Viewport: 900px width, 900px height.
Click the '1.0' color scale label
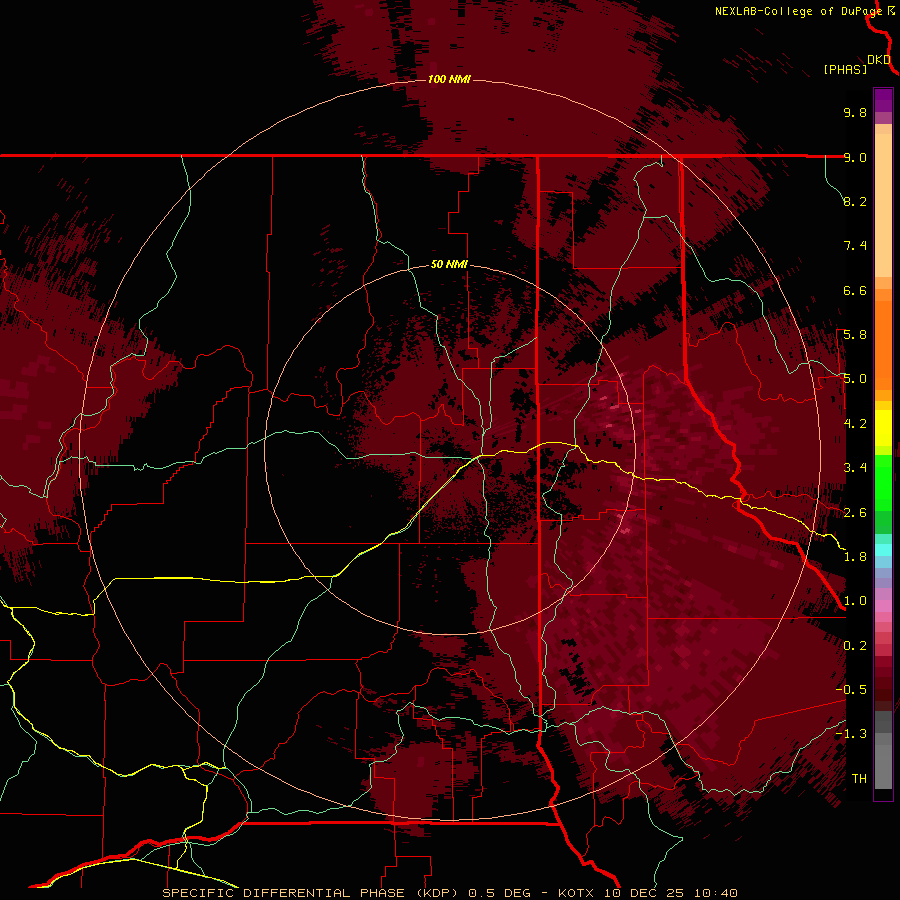pos(855,601)
